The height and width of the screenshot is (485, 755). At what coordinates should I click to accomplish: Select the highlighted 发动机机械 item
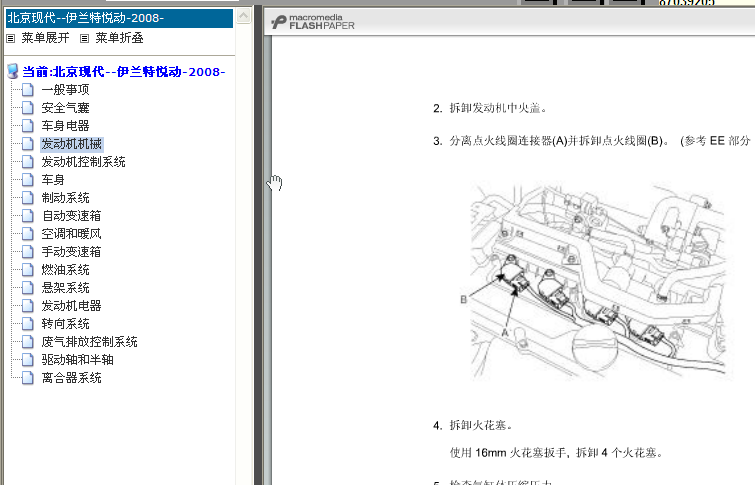(71, 144)
